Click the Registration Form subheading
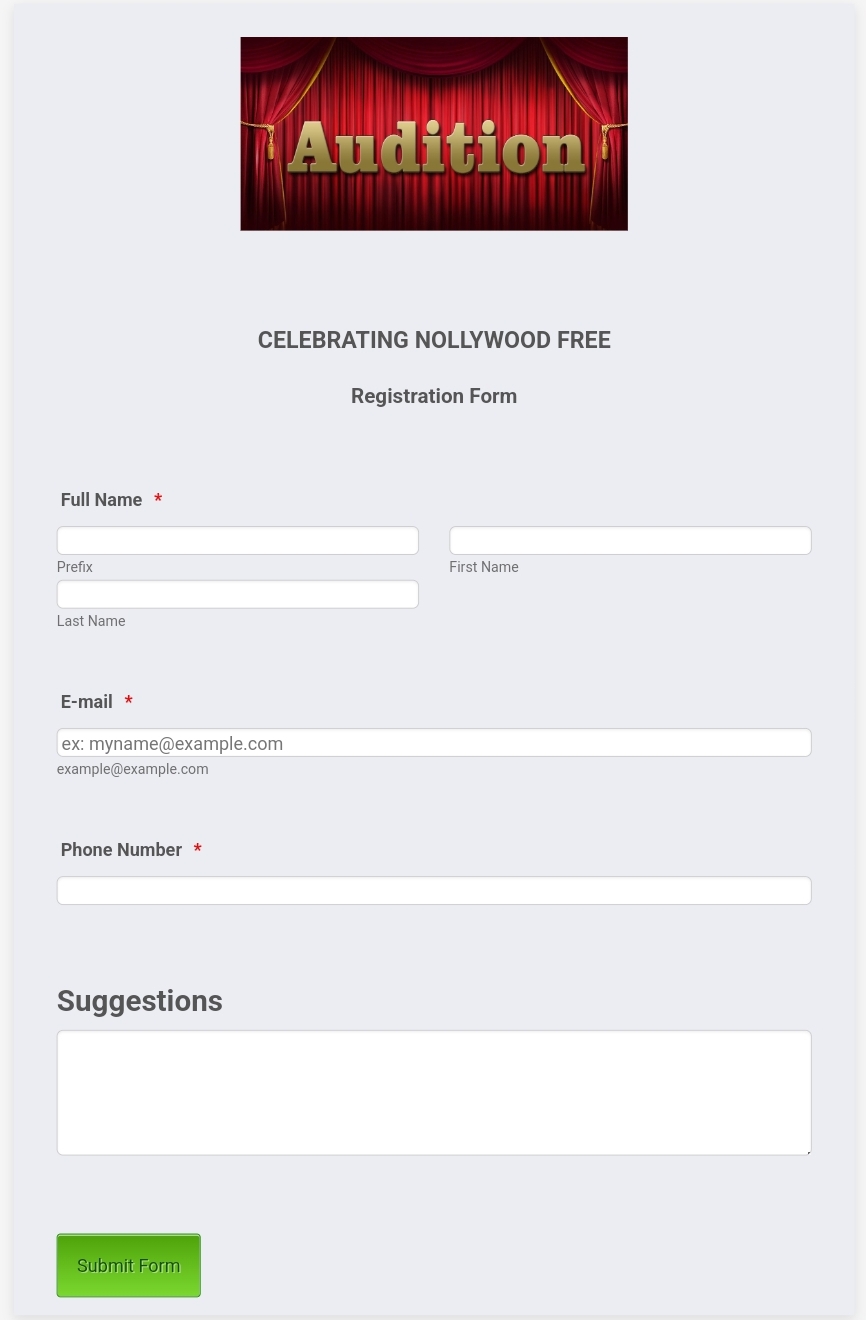 tap(434, 396)
